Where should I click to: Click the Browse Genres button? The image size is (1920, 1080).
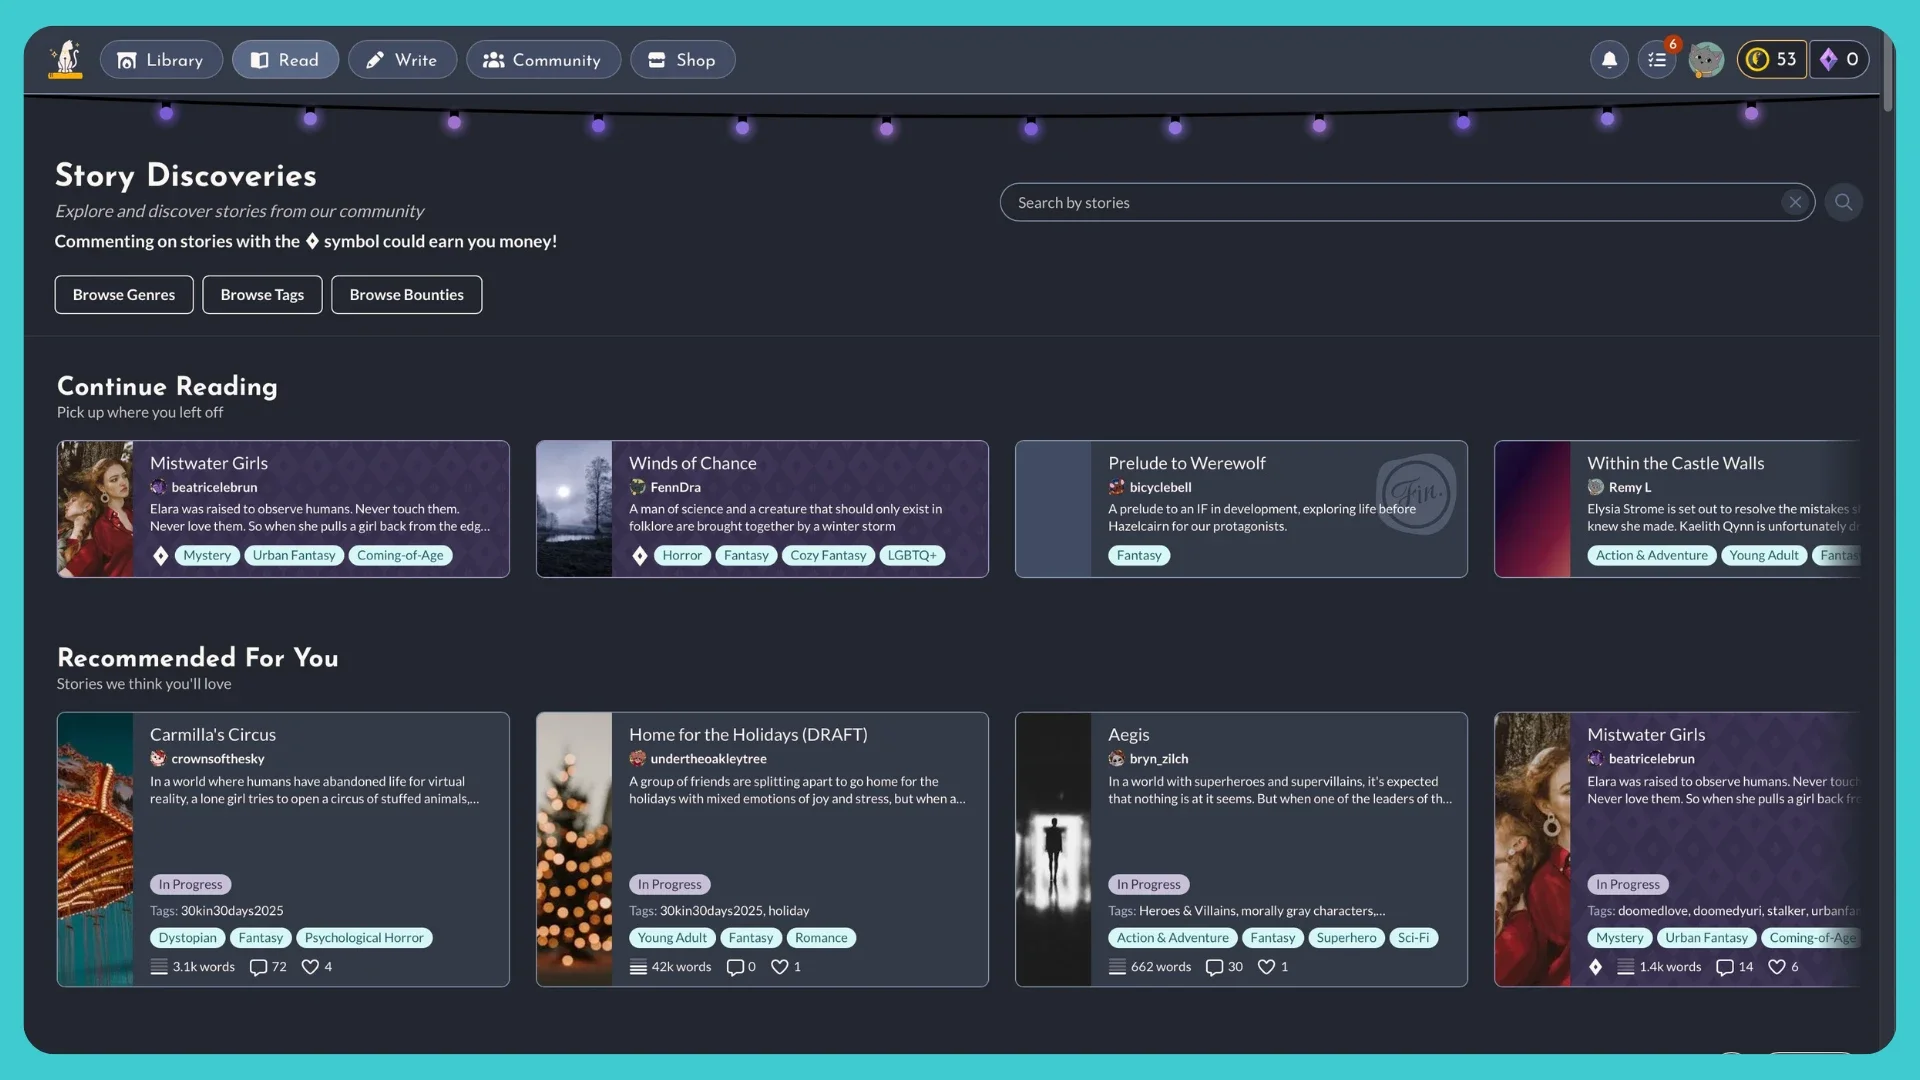pyautogui.click(x=124, y=295)
